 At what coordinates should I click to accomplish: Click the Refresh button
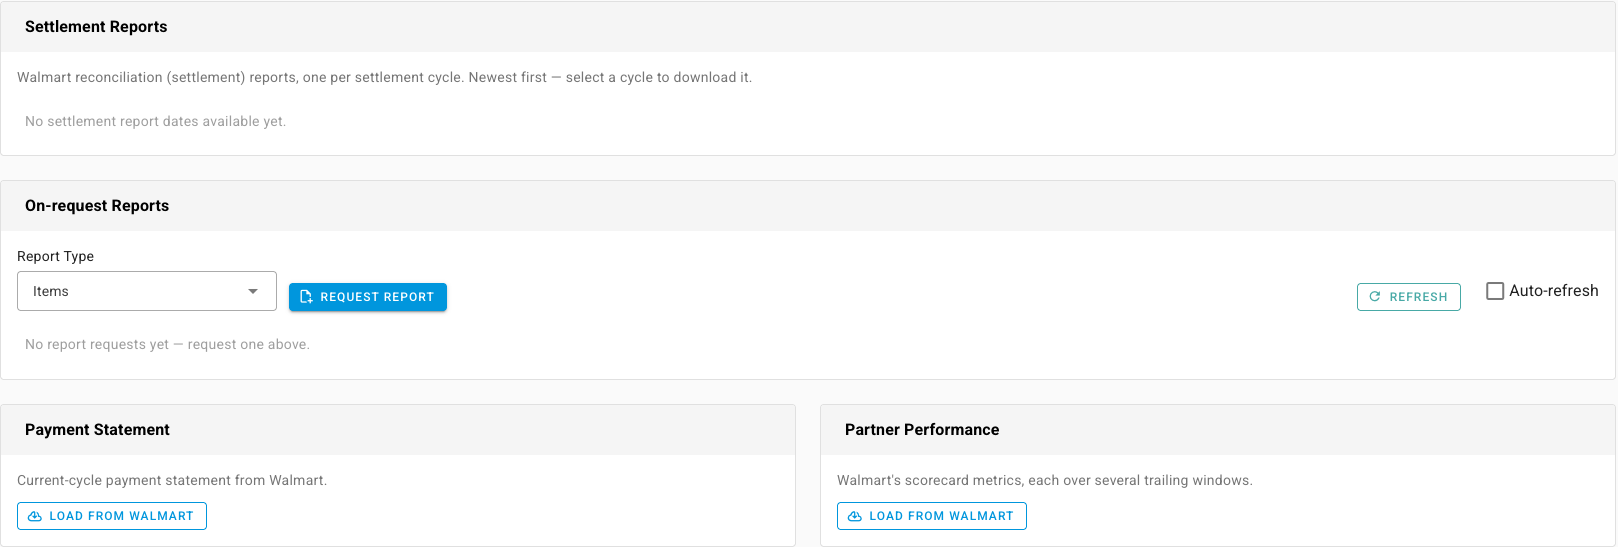point(1408,297)
